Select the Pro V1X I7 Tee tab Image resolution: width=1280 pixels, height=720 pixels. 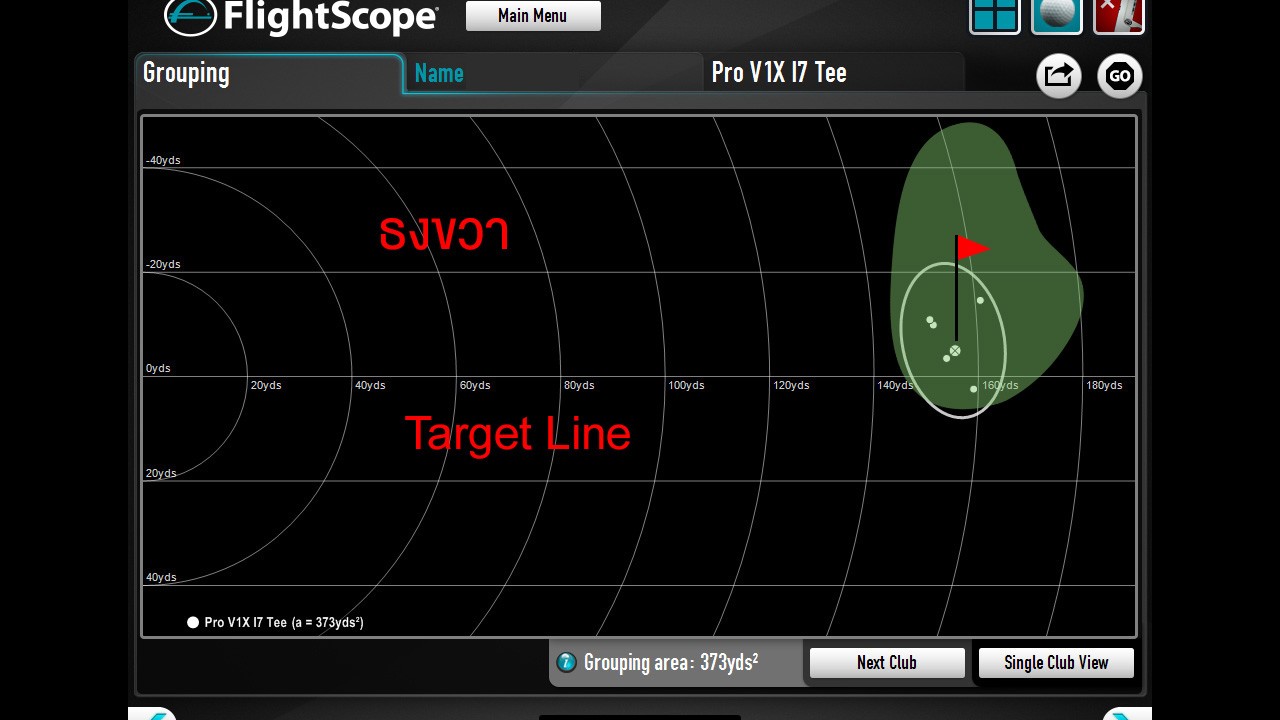pyautogui.click(x=834, y=73)
